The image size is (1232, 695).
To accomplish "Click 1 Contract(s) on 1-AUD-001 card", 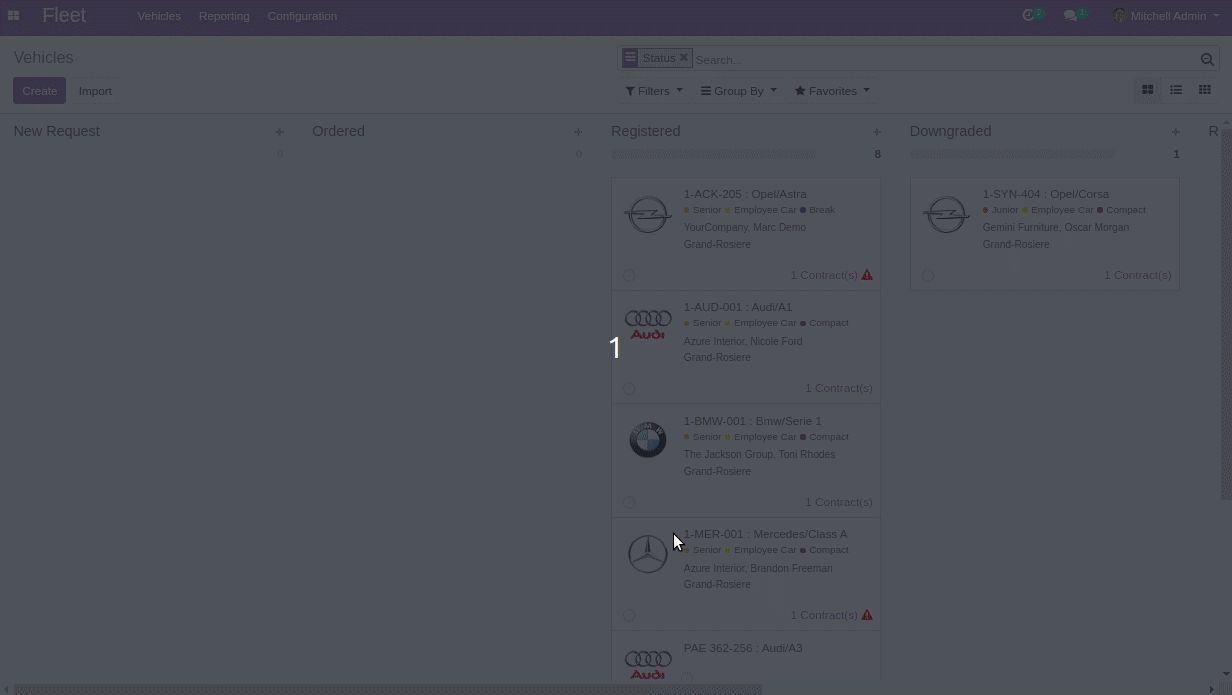I will [x=839, y=388].
